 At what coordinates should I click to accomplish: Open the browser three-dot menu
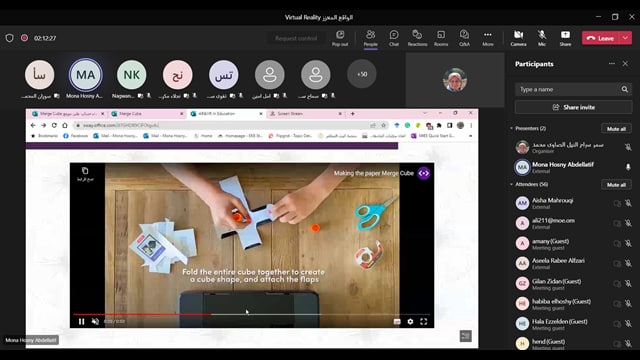pyautogui.click(x=471, y=125)
